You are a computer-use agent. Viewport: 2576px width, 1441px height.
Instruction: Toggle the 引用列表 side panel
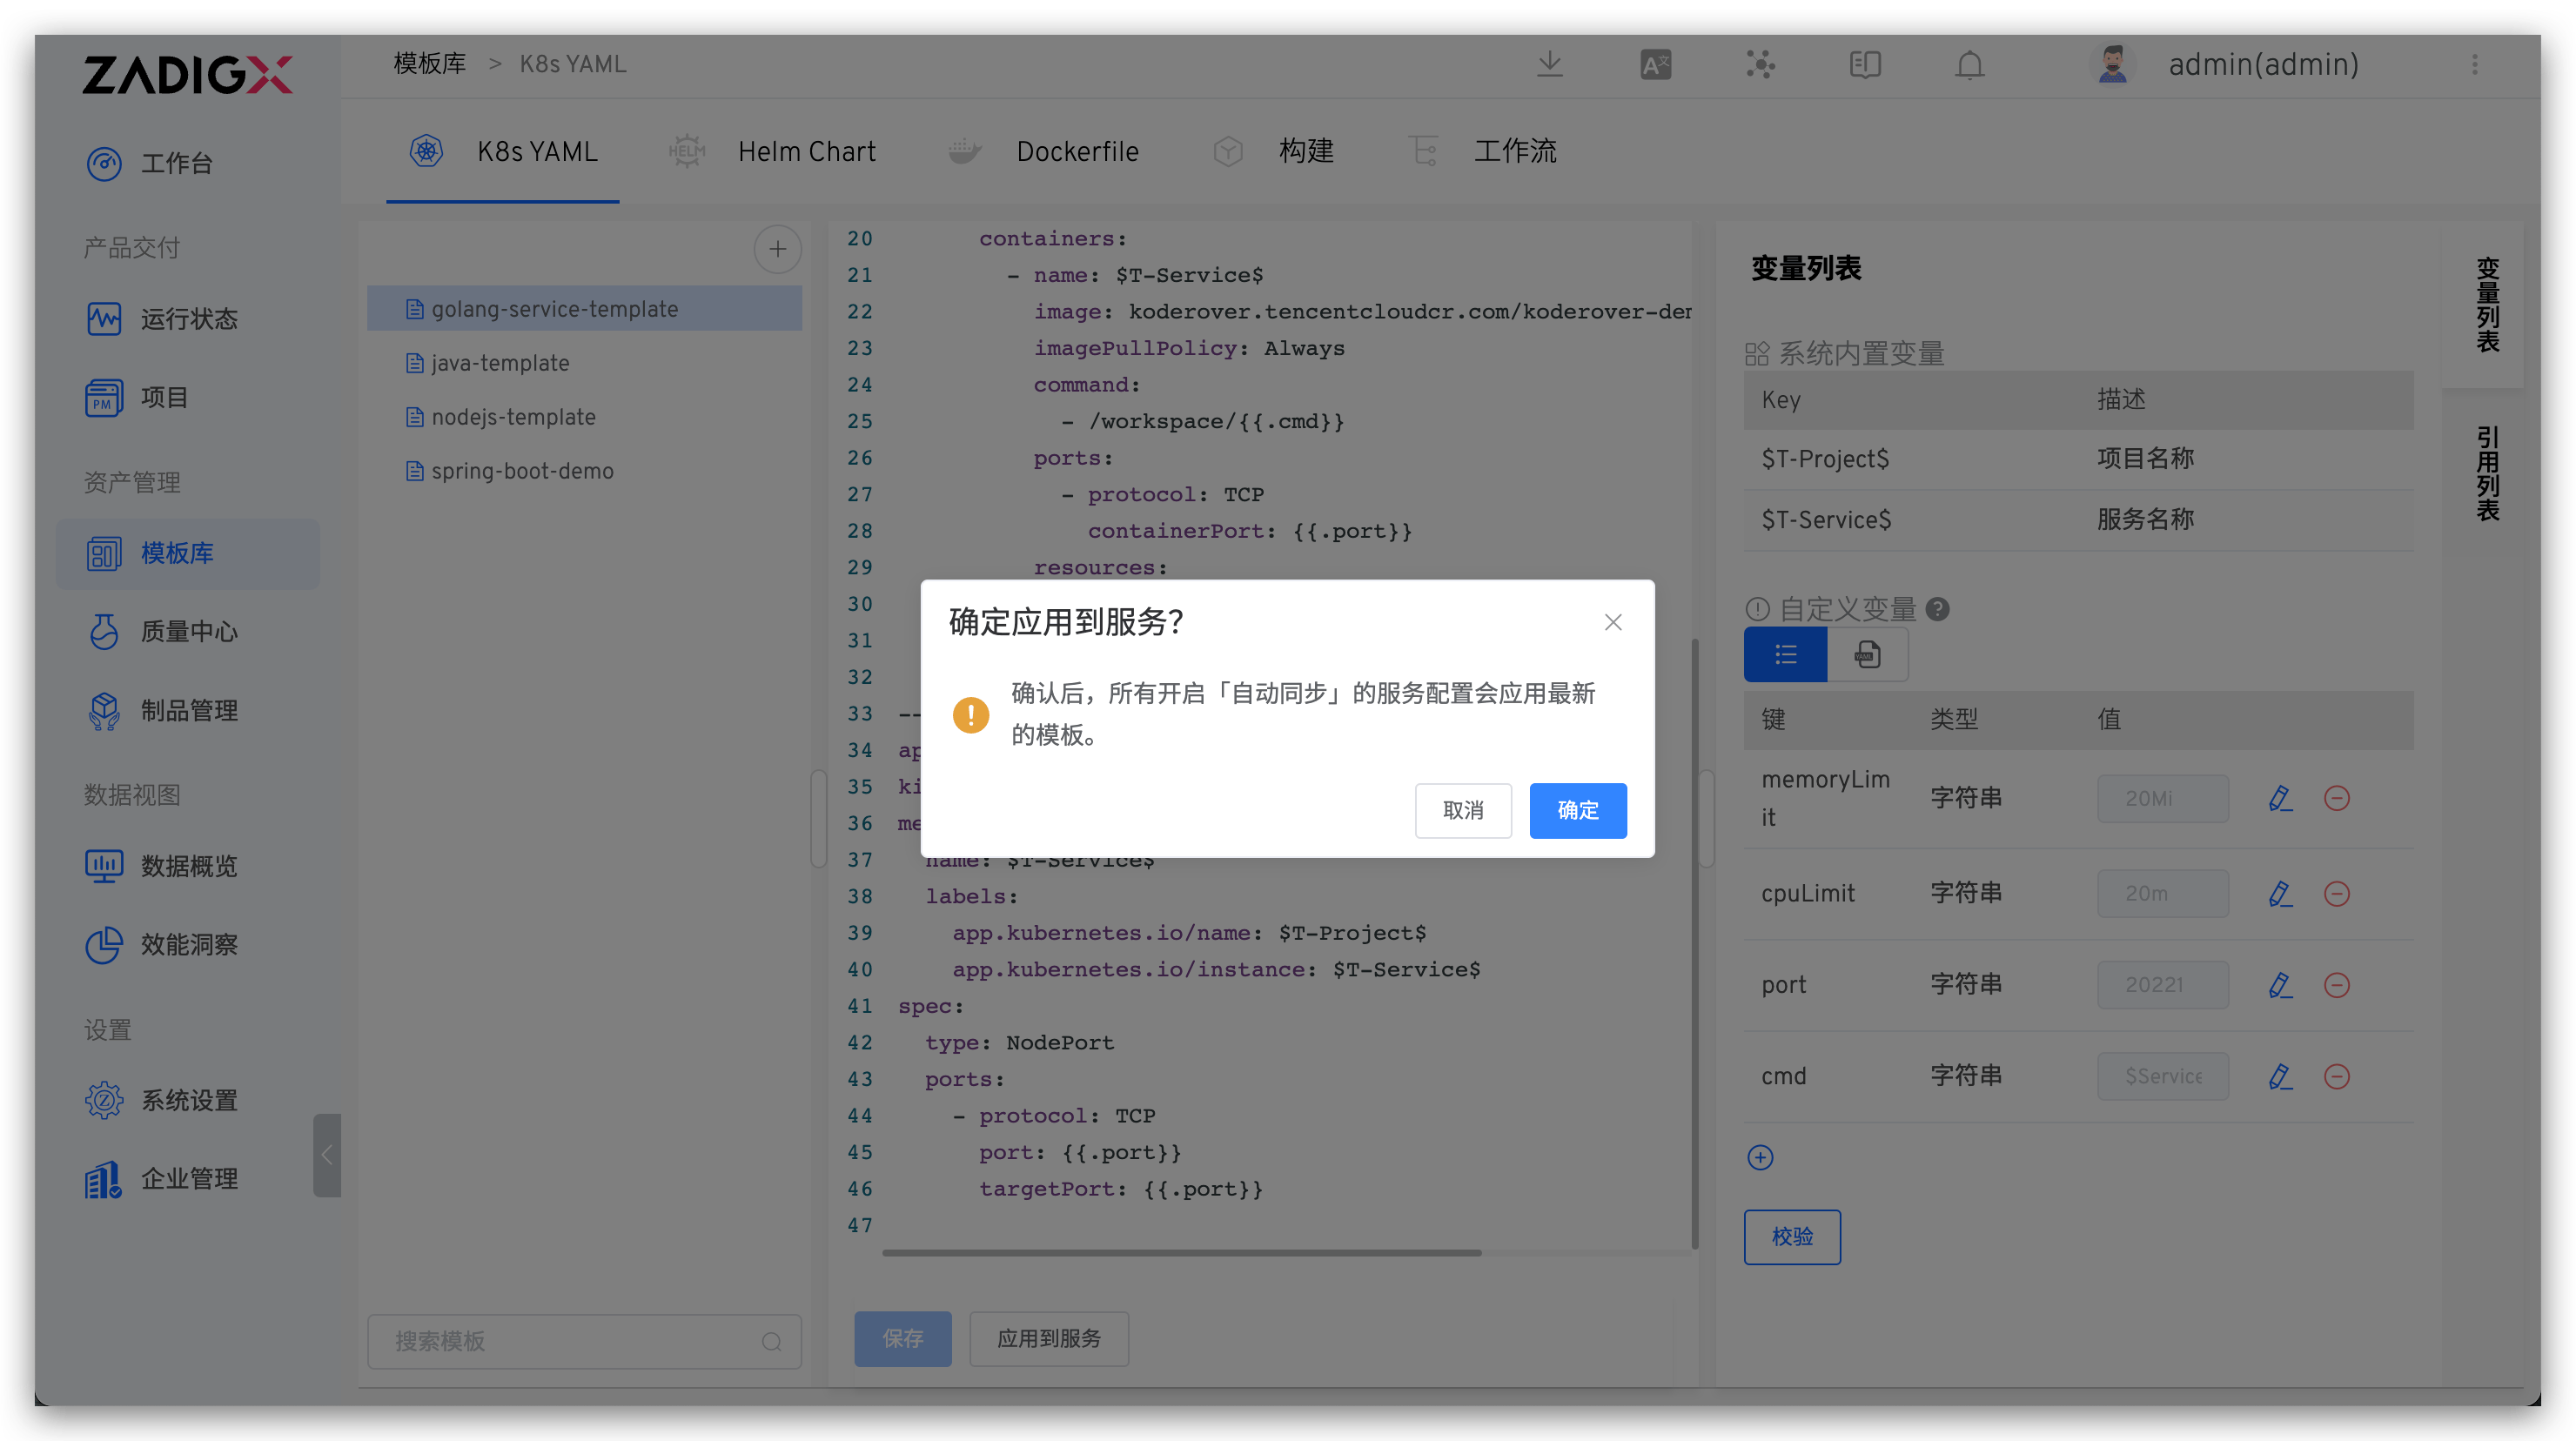click(2487, 473)
